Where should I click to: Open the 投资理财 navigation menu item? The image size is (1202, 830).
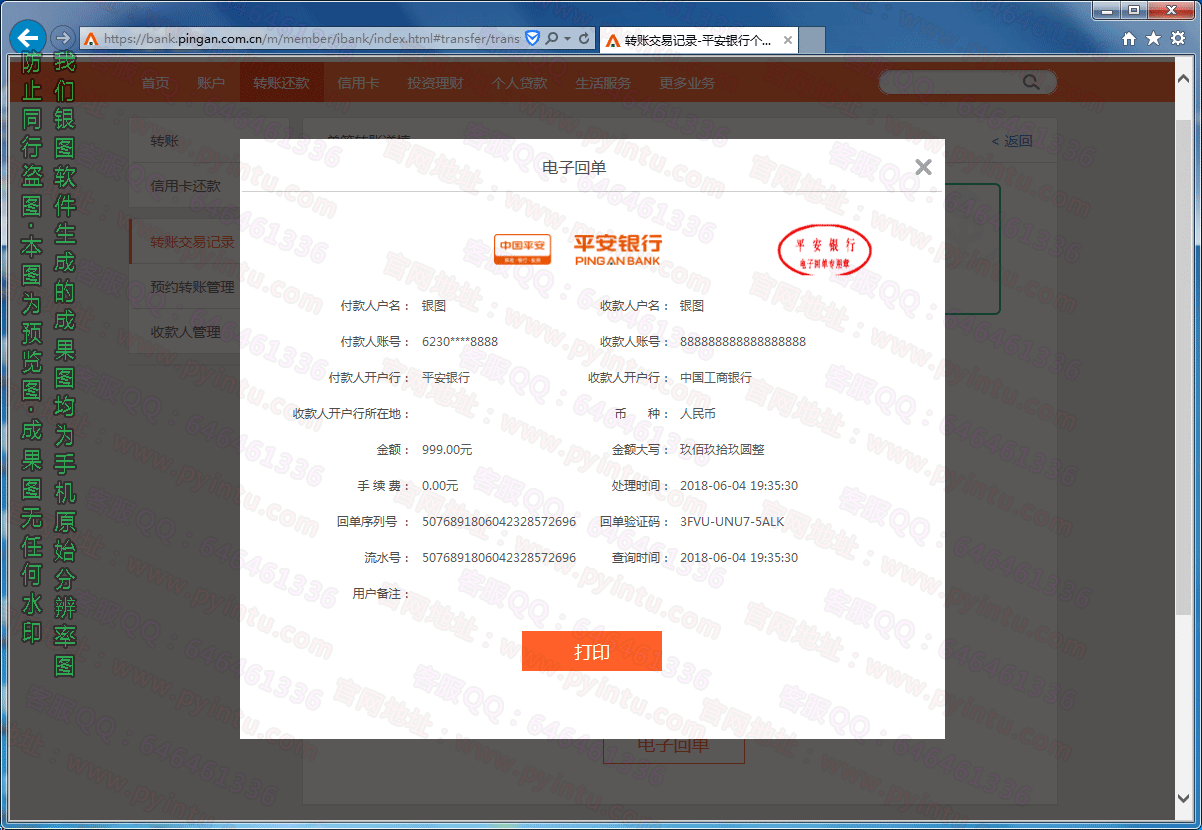(x=435, y=83)
